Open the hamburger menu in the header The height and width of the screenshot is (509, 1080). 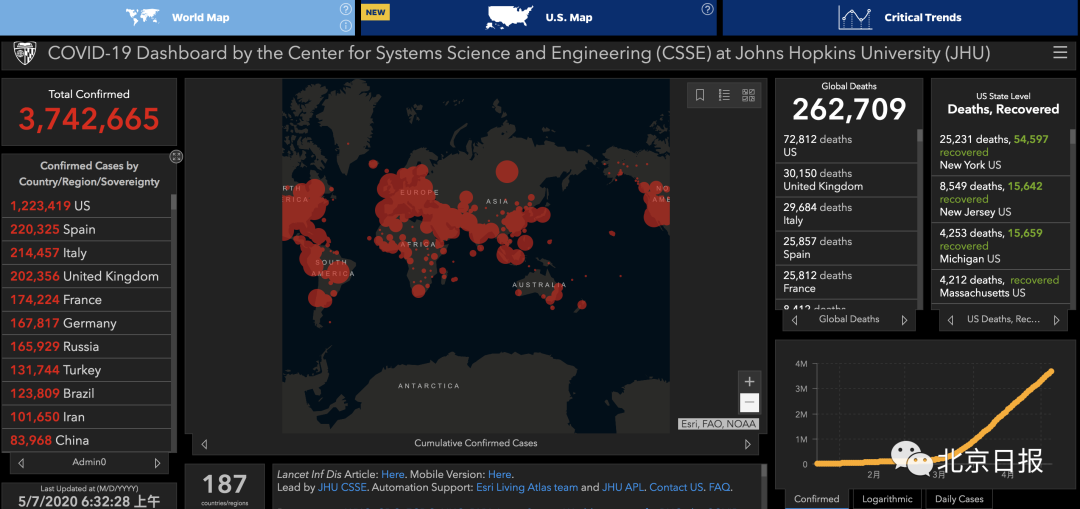[x=1060, y=53]
